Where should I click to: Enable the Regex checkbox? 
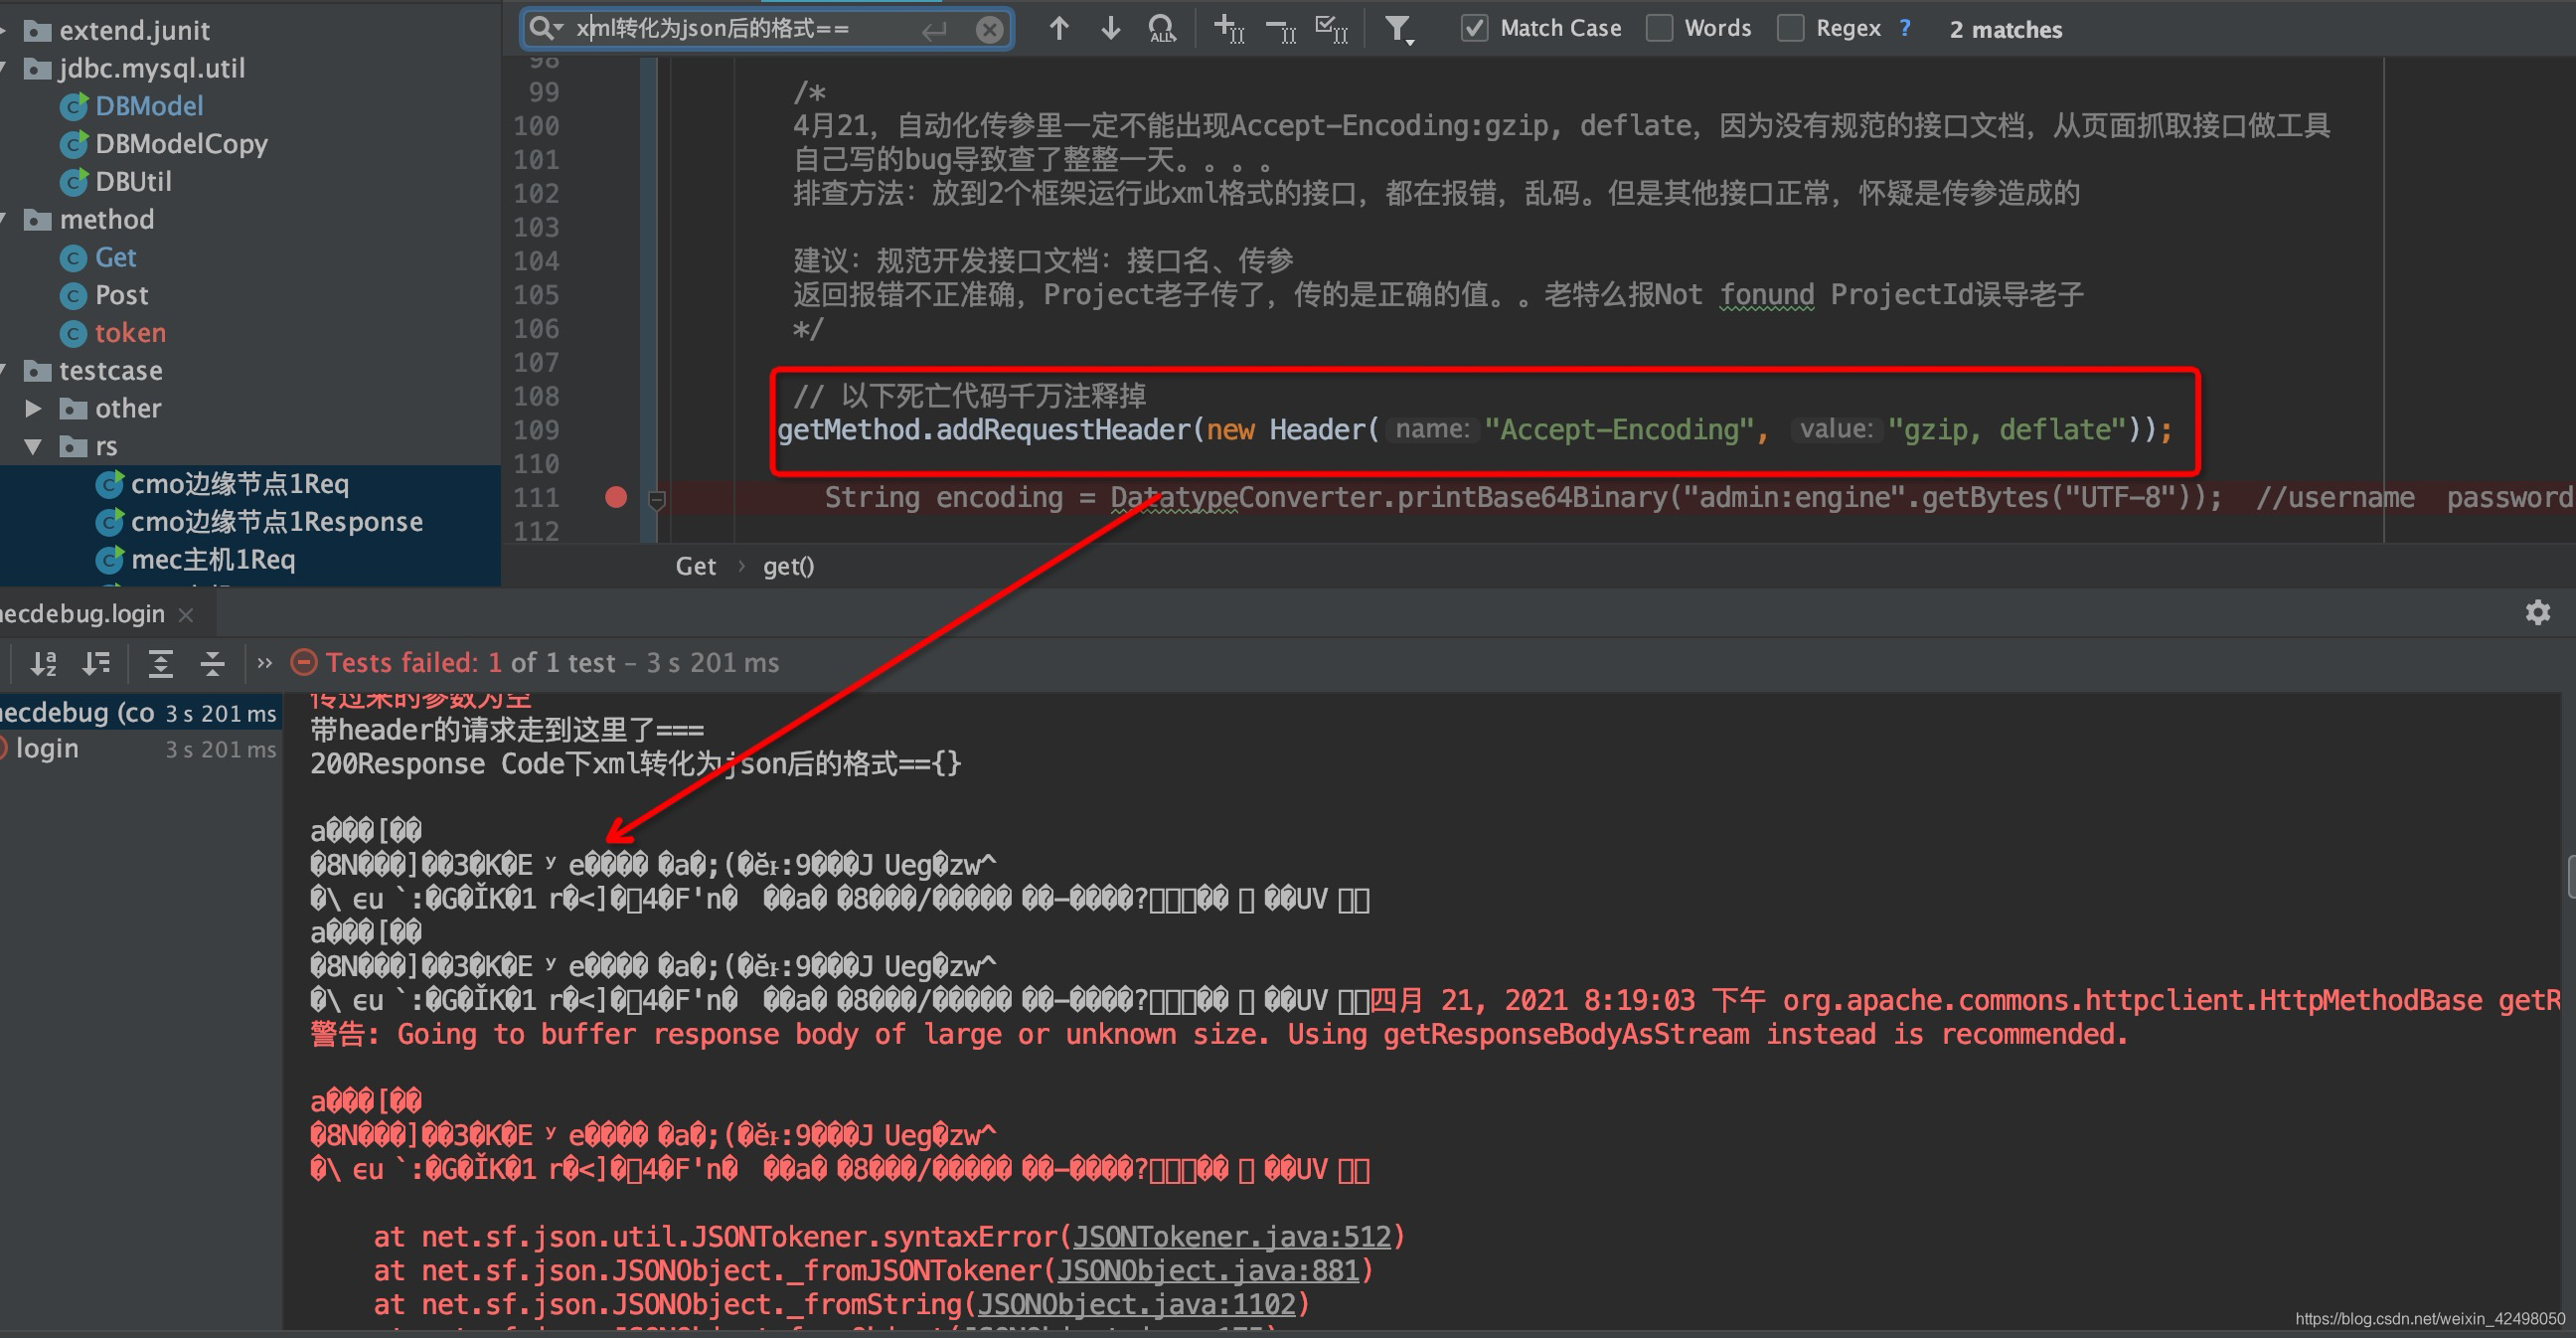coord(1791,29)
